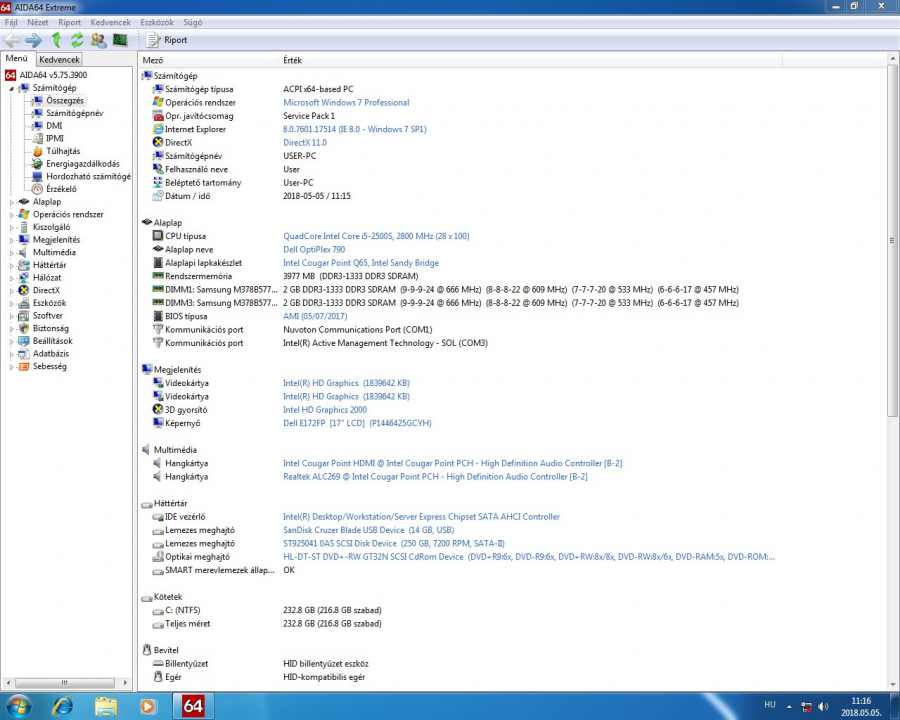900x720 pixels.
Task: Open the Windows Start button
Action: pos(17,706)
